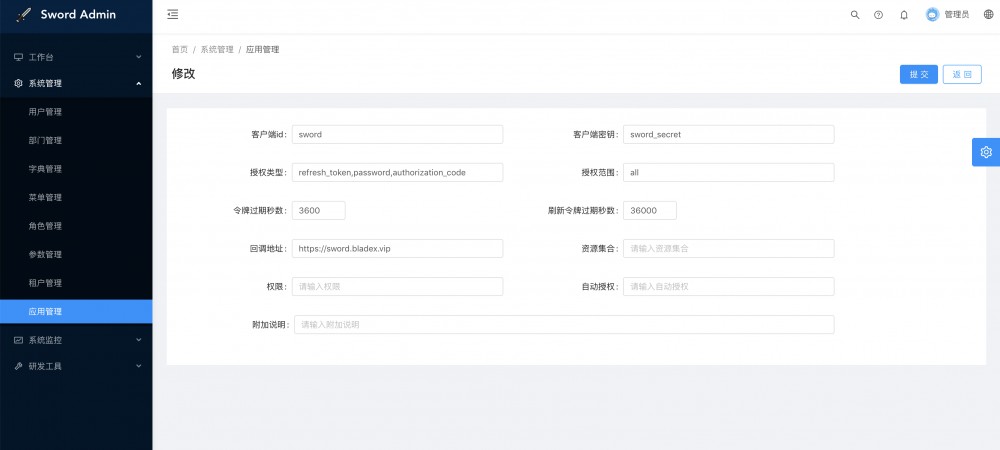Expand the 研发工具 menu chevron
This screenshot has height=450, width=1000.
coord(138,367)
